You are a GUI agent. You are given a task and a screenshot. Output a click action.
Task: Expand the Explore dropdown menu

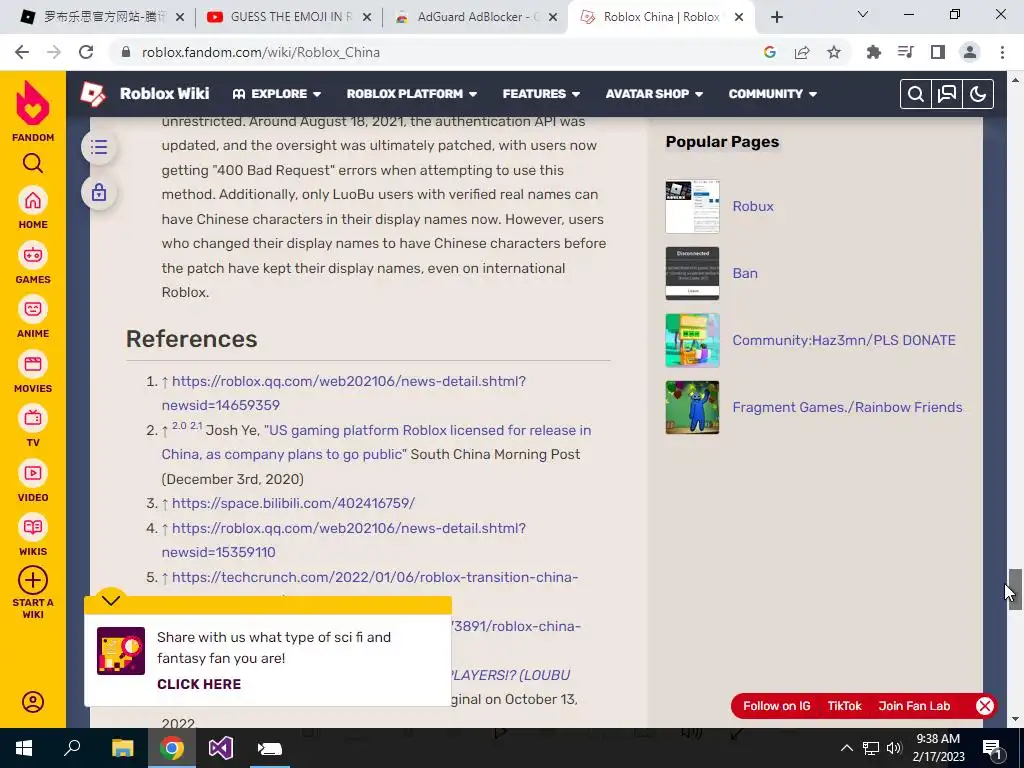click(x=277, y=94)
